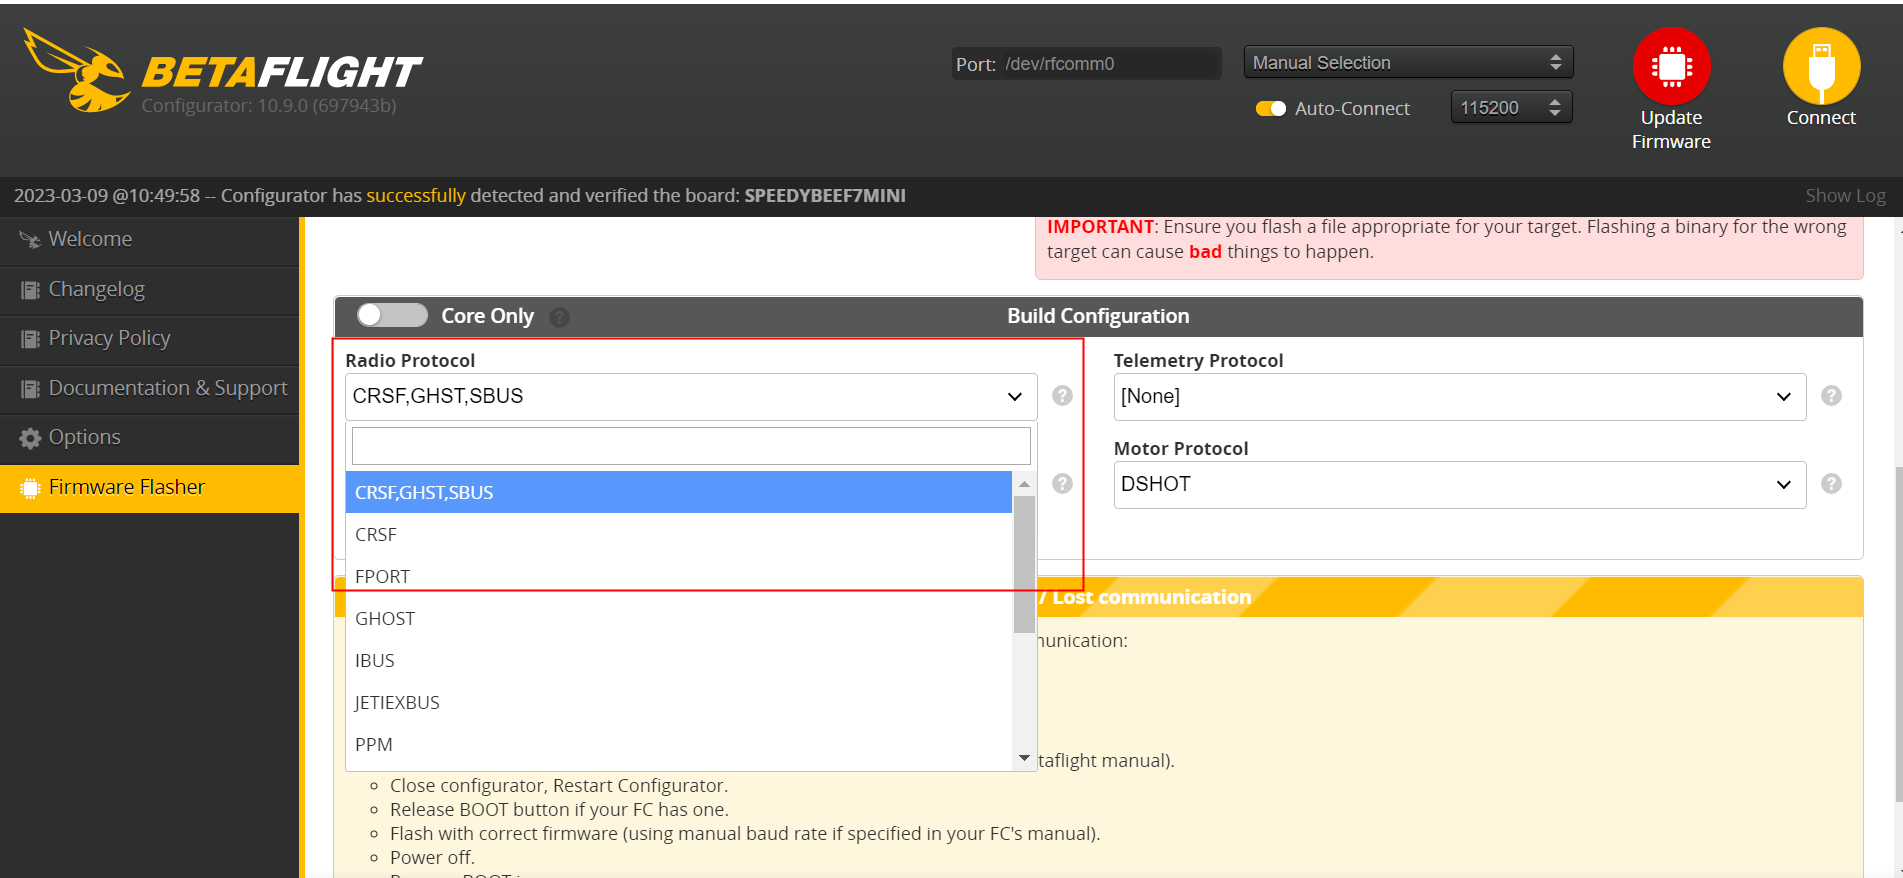Select CRSF,GHST,SBUS in the list

click(679, 492)
